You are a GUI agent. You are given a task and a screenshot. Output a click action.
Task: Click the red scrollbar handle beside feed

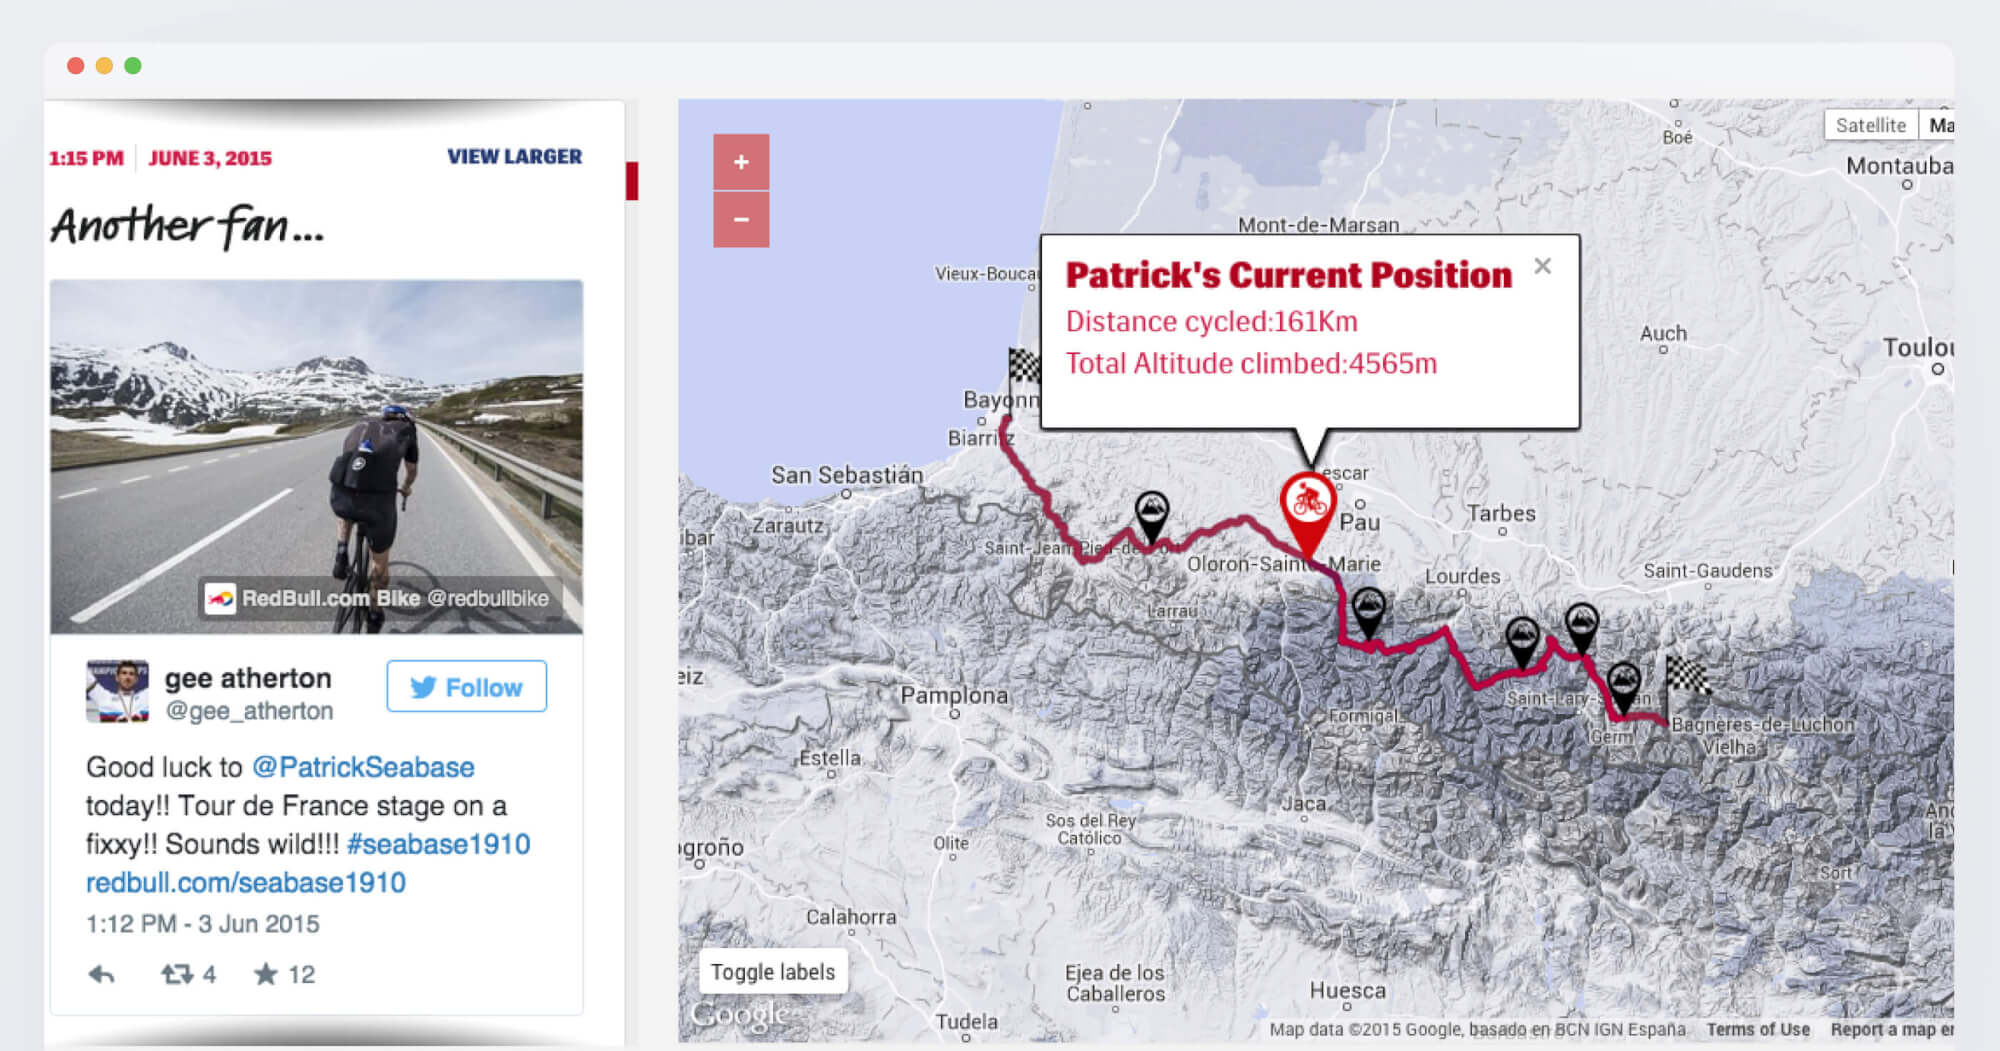pos(632,181)
